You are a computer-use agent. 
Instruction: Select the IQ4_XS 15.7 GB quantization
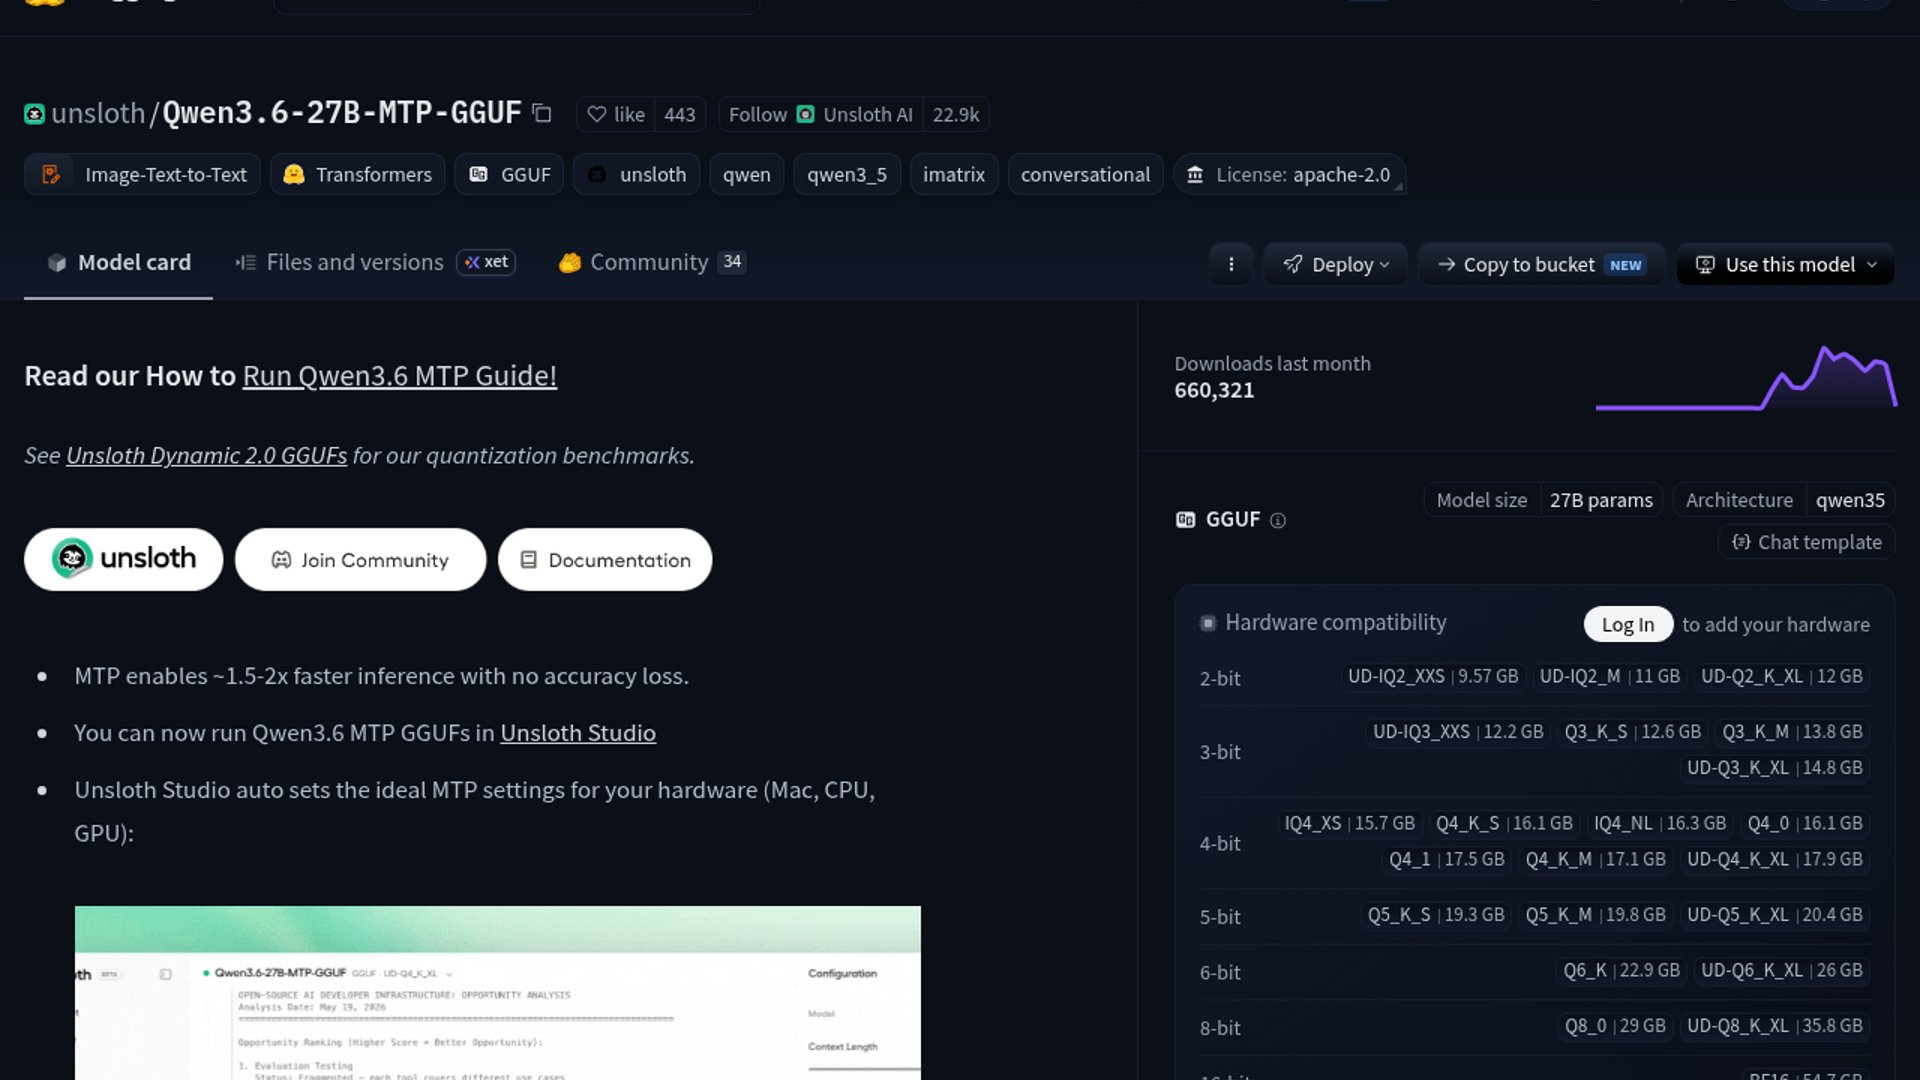click(1349, 823)
